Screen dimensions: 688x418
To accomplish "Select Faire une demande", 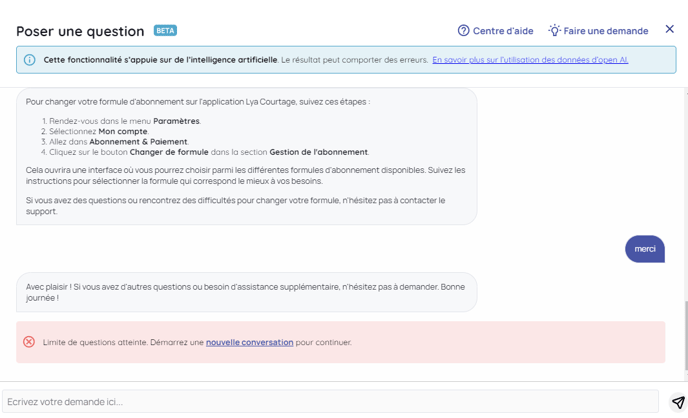I will 605,31.
